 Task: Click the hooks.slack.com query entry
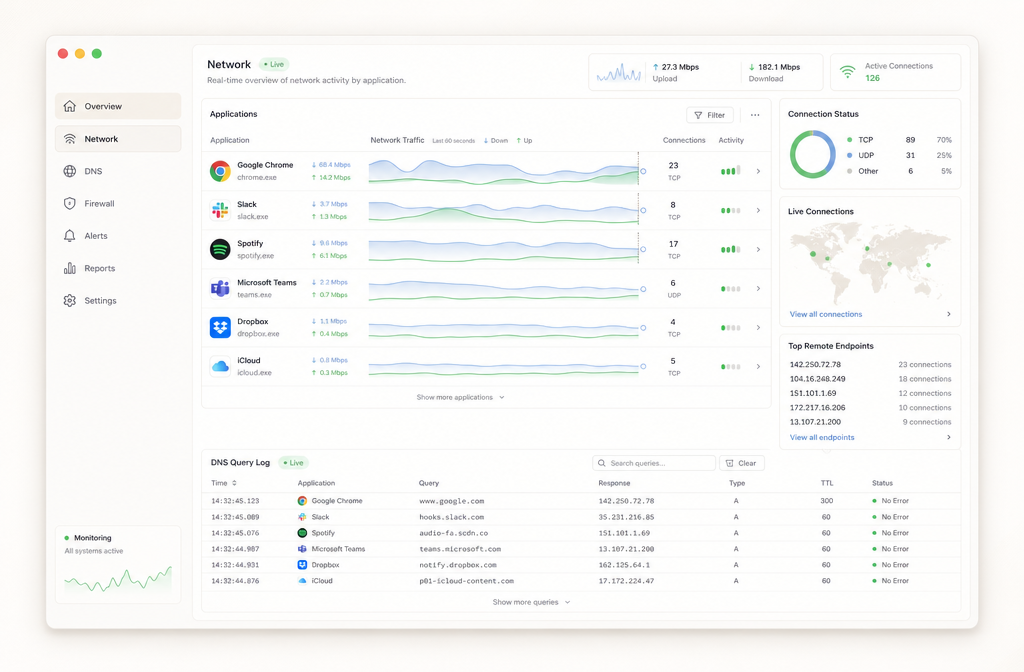(451, 517)
